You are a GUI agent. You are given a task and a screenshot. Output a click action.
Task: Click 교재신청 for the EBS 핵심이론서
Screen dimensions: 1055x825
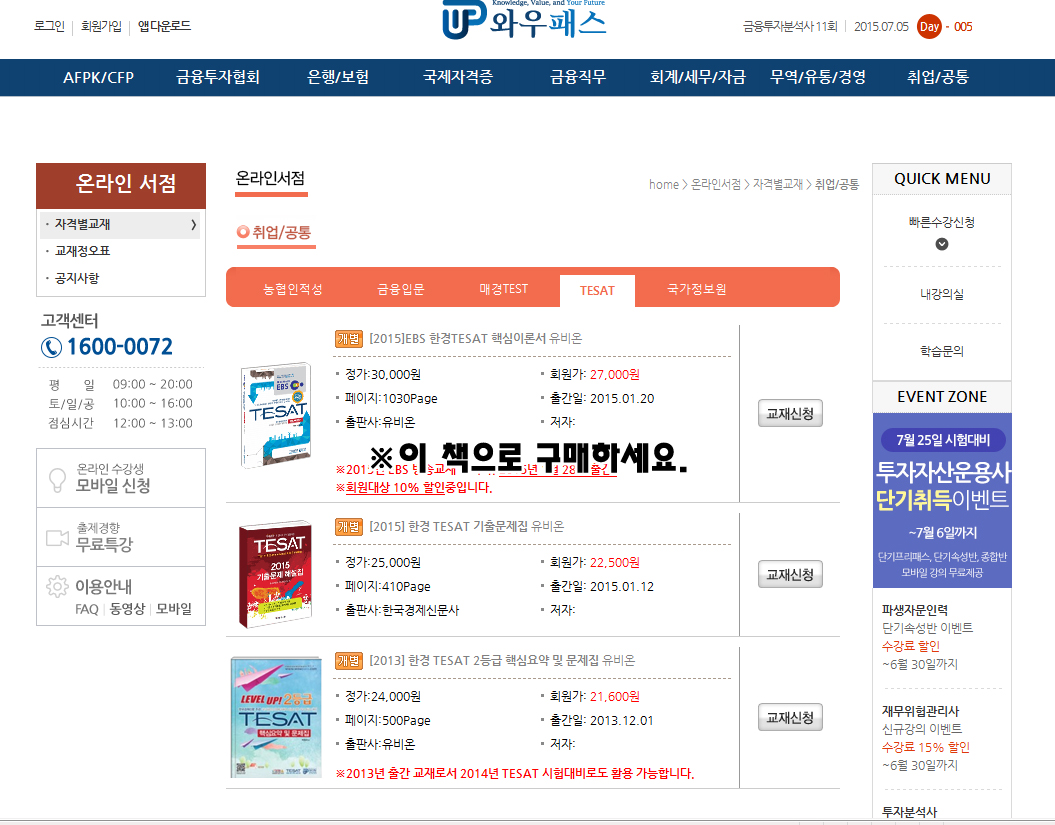tap(790, 413)
